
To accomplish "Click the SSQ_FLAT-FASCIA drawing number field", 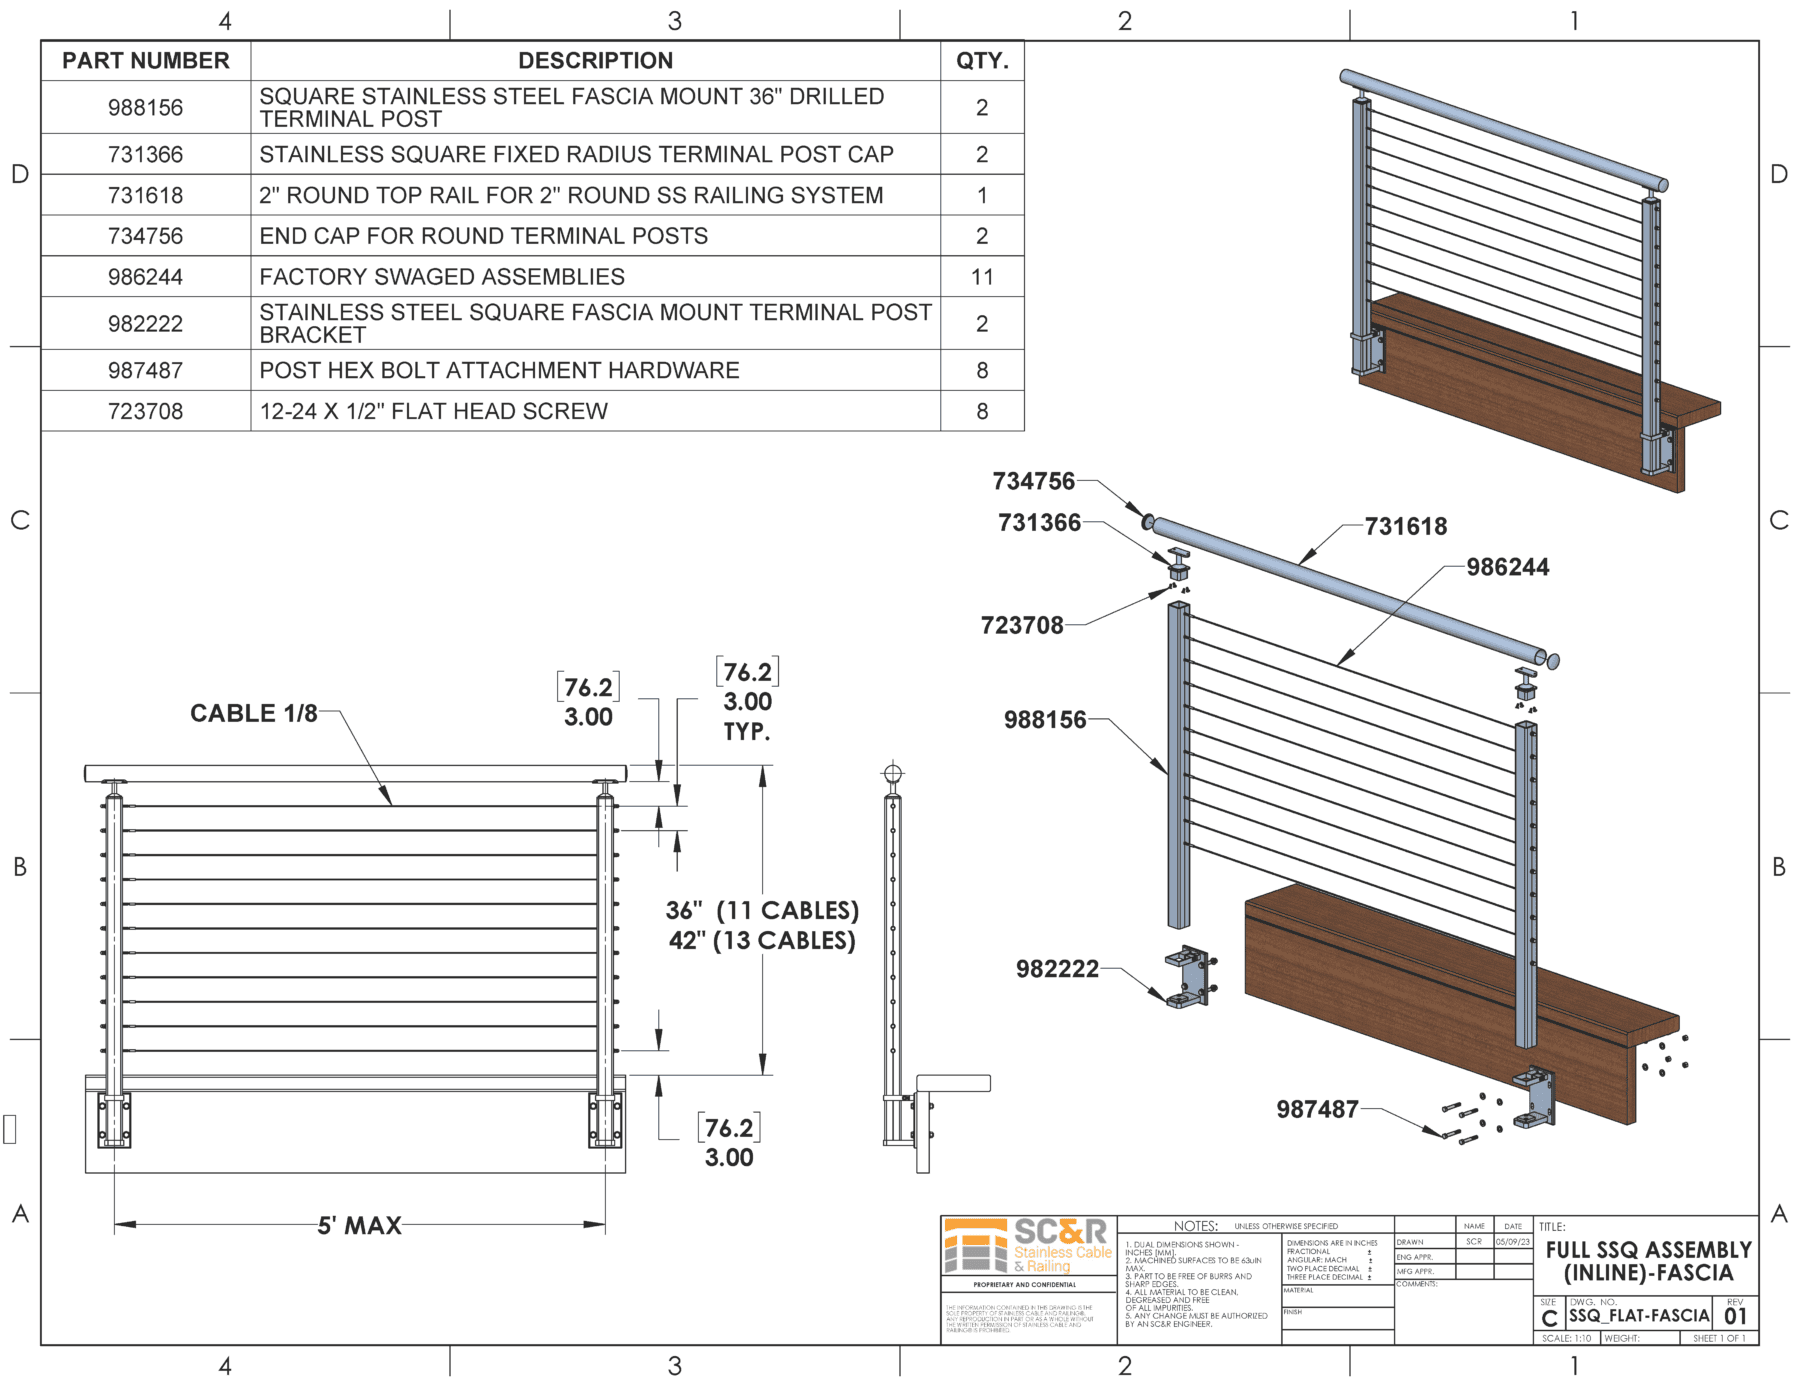I will click(x=1639, y=1315).
